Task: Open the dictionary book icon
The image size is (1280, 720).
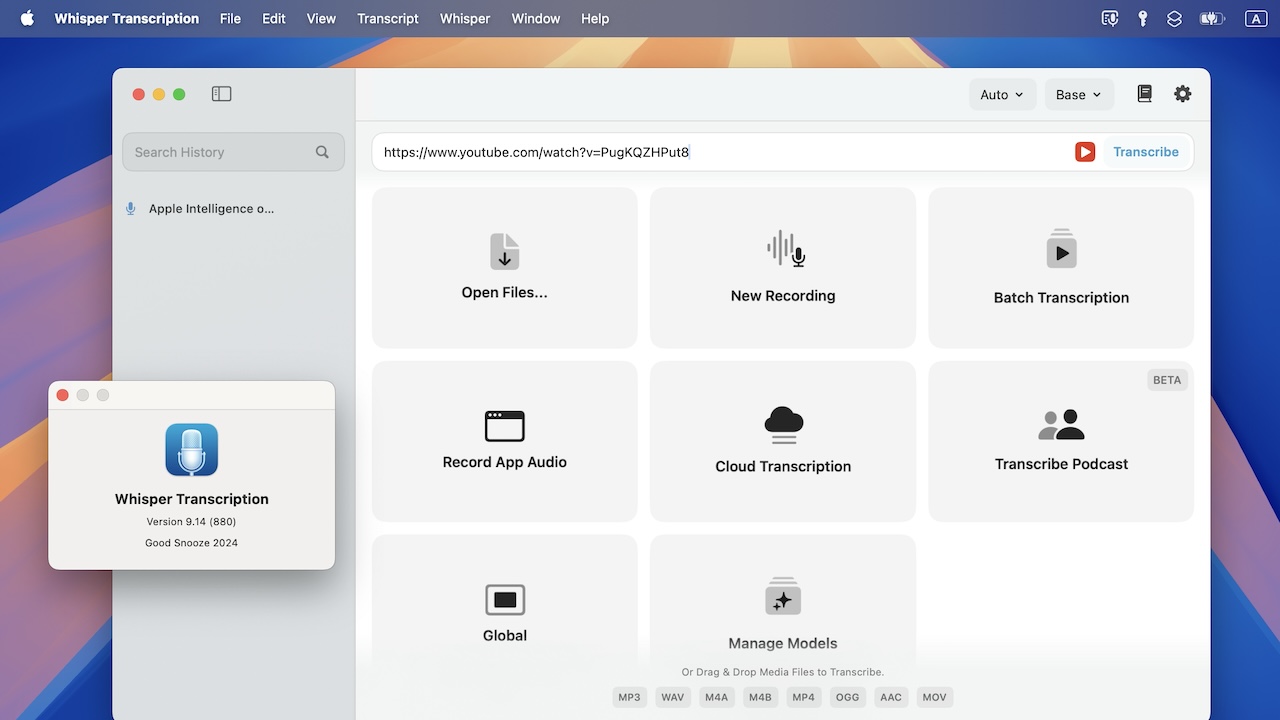Action: point(1145,94)
